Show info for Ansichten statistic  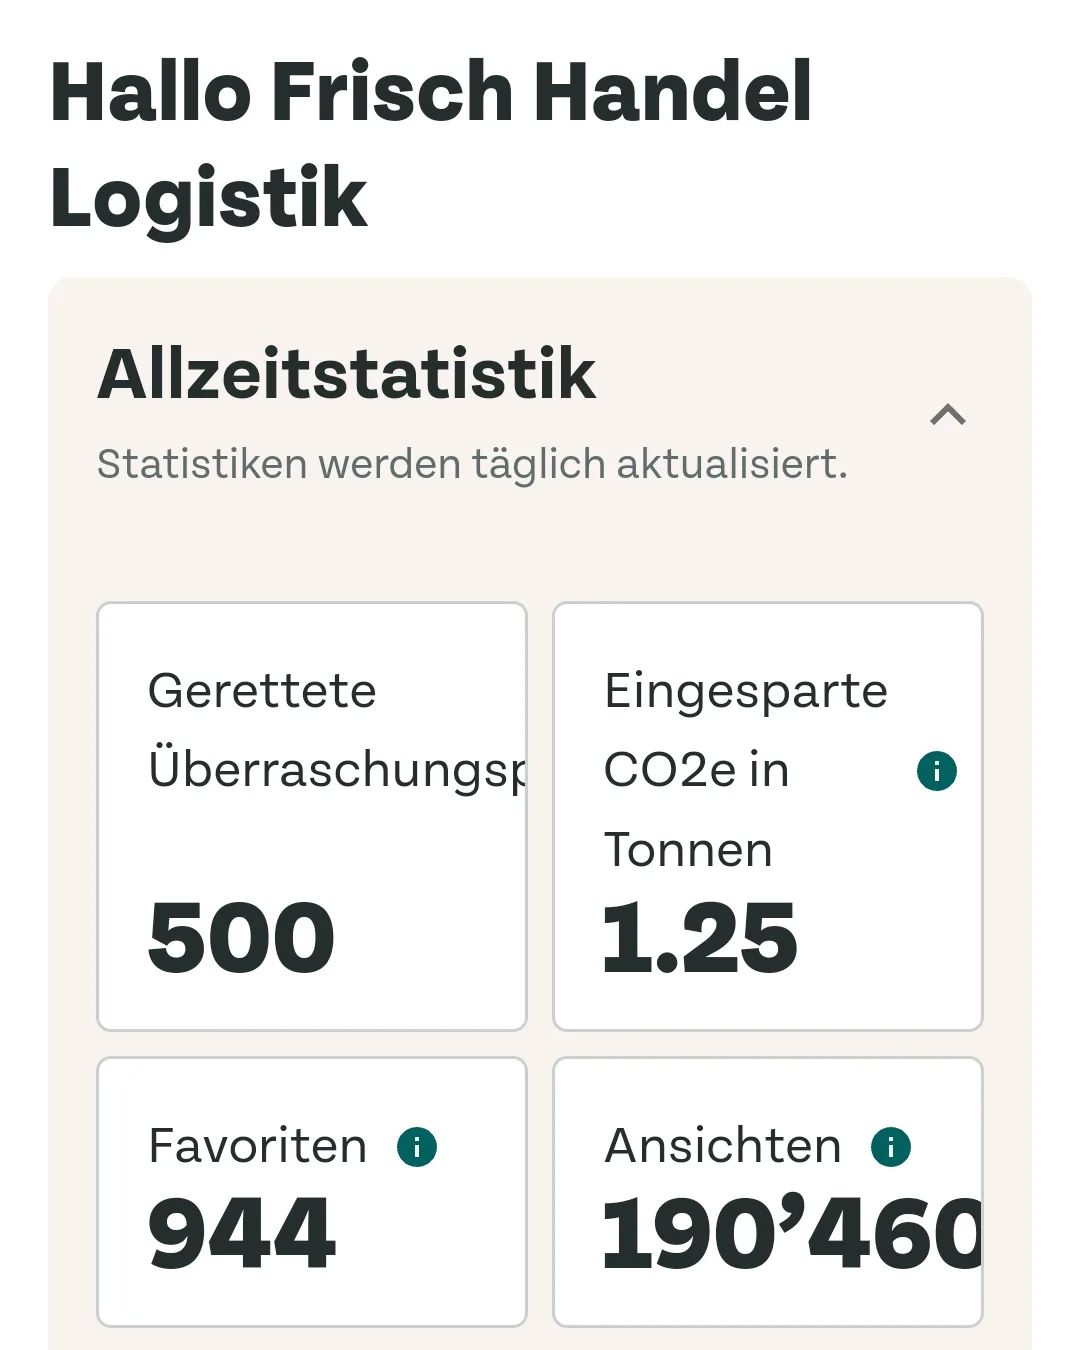(x=890, y=1147)
